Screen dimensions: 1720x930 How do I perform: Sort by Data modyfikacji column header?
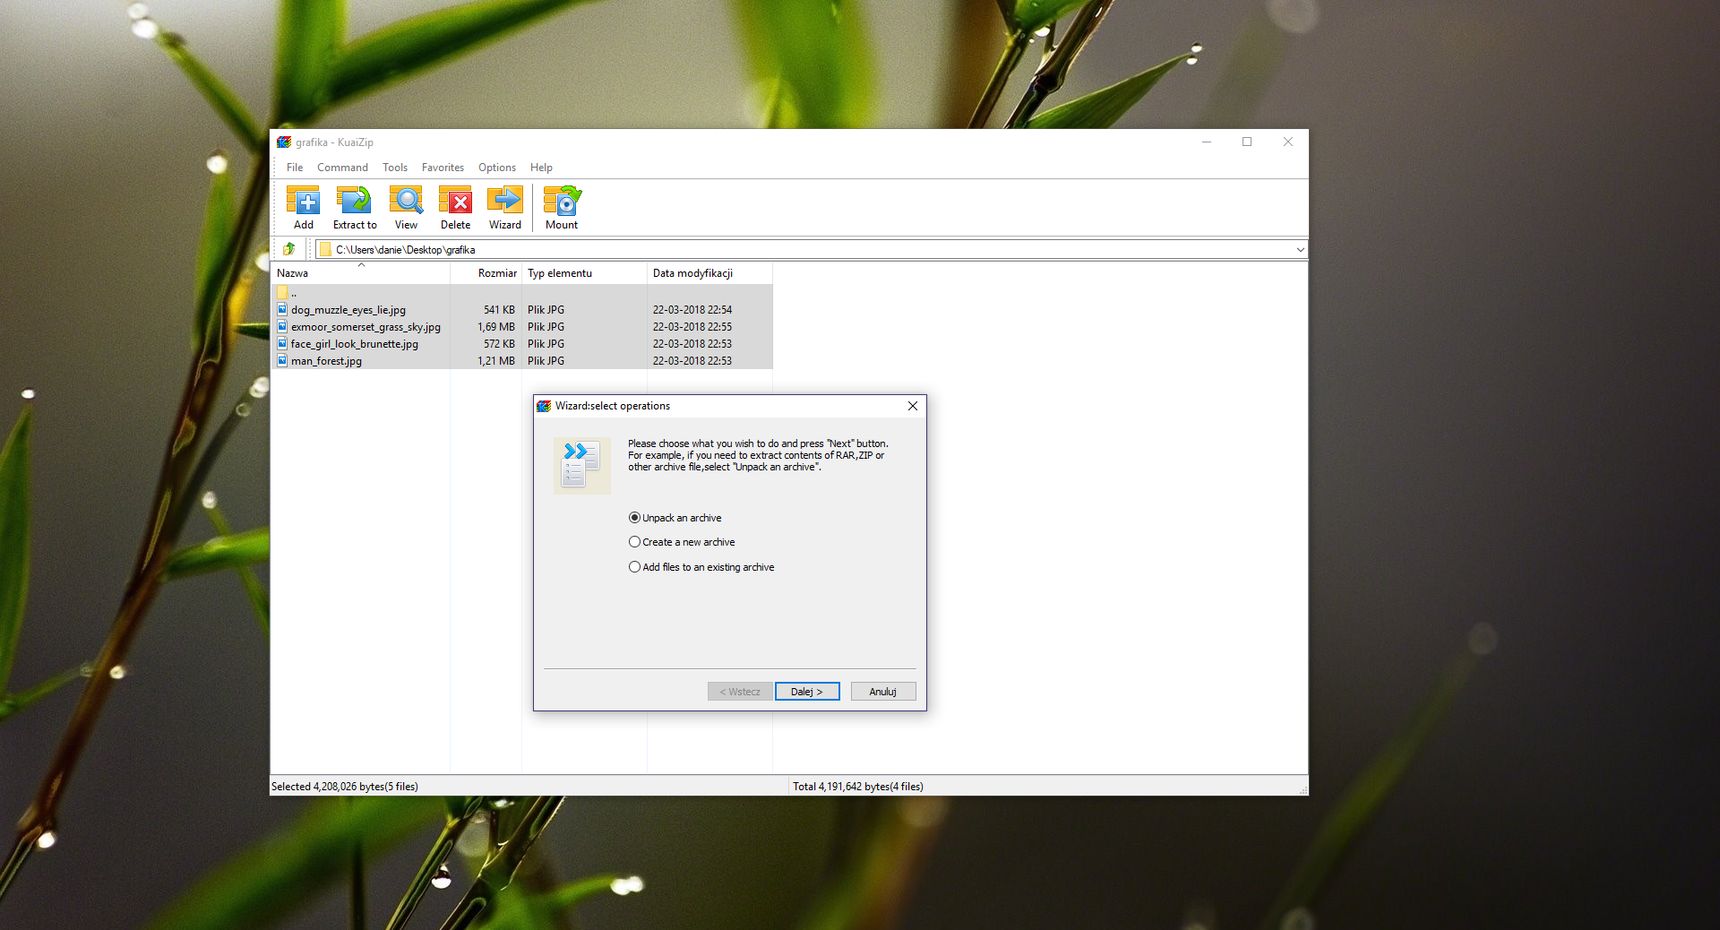[x=709, y=273]
